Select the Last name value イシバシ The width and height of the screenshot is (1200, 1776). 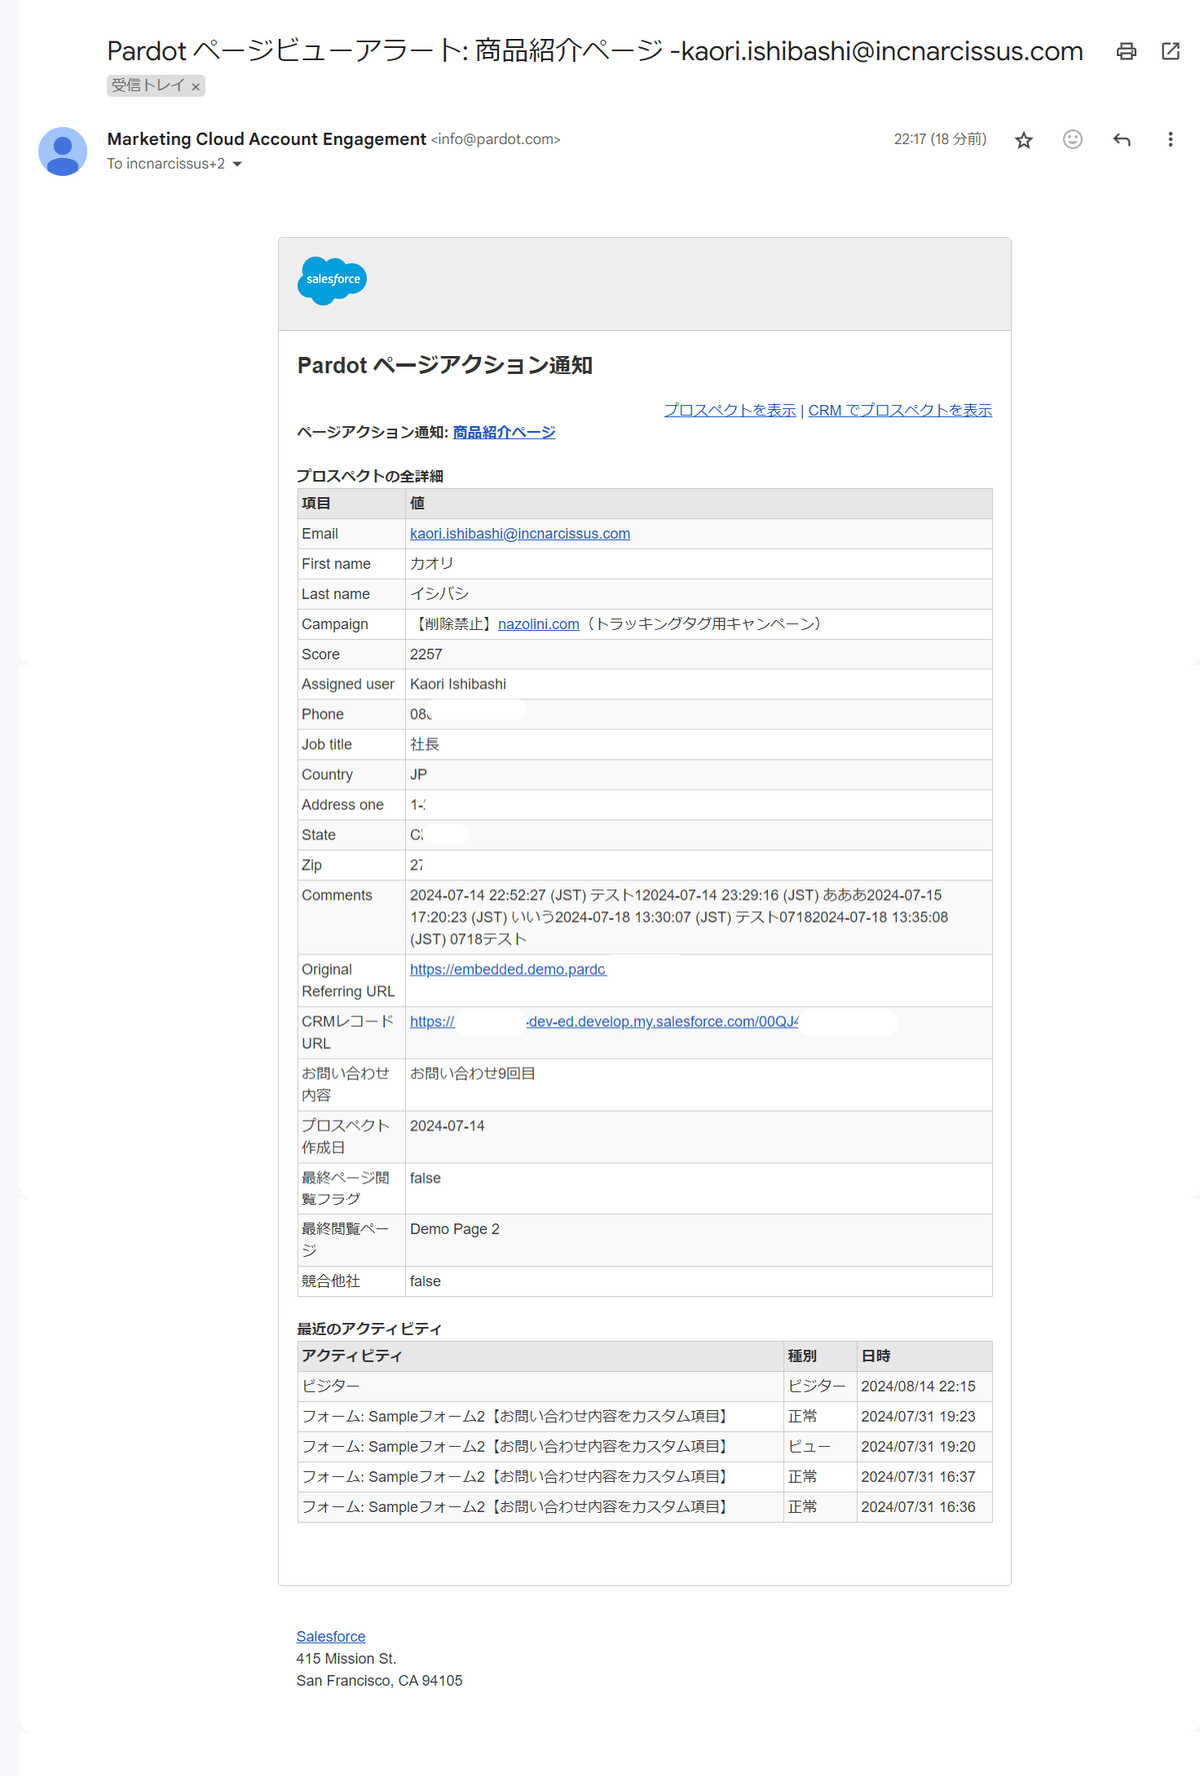coord(439,594)
